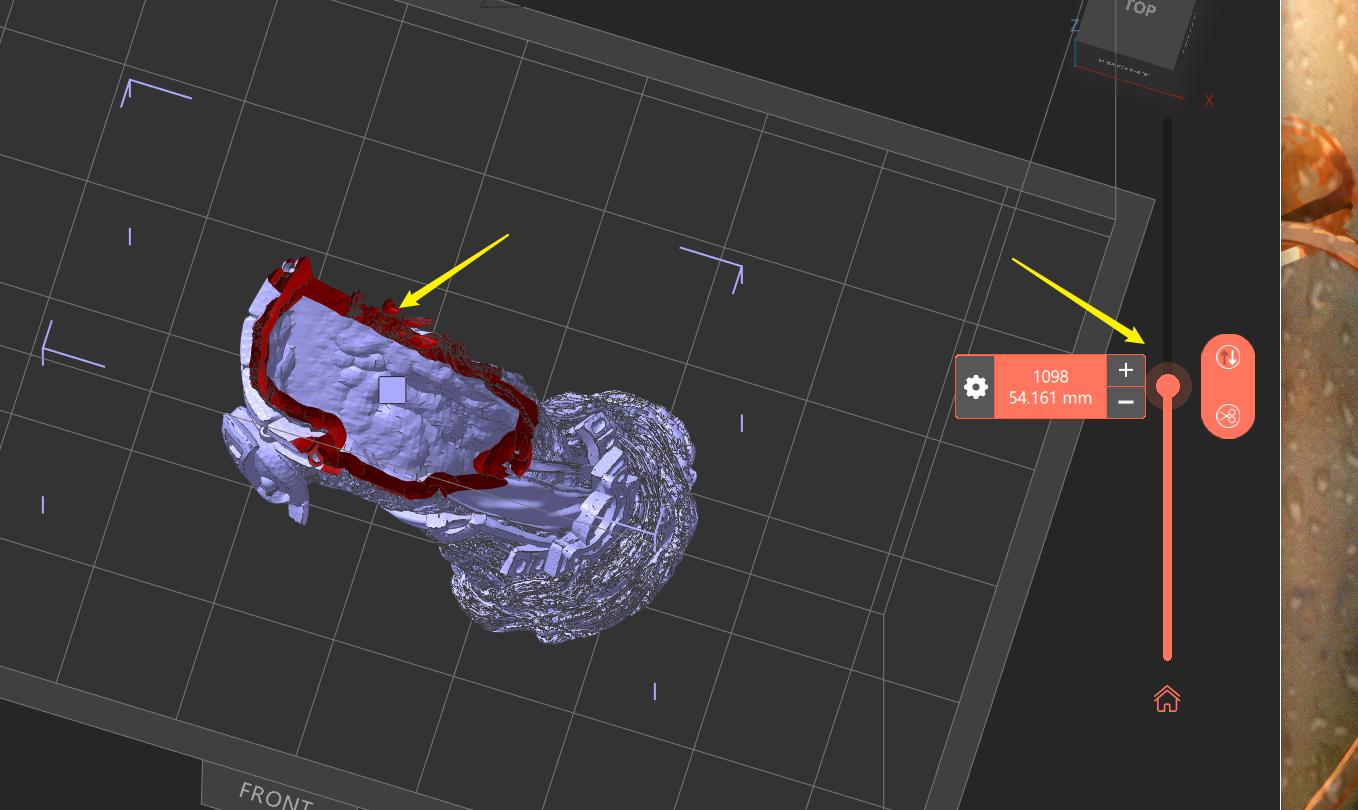Screen dimensions: 1358x810
Task: Select the red X axis on the view cube
Action: coord(1209,100)
